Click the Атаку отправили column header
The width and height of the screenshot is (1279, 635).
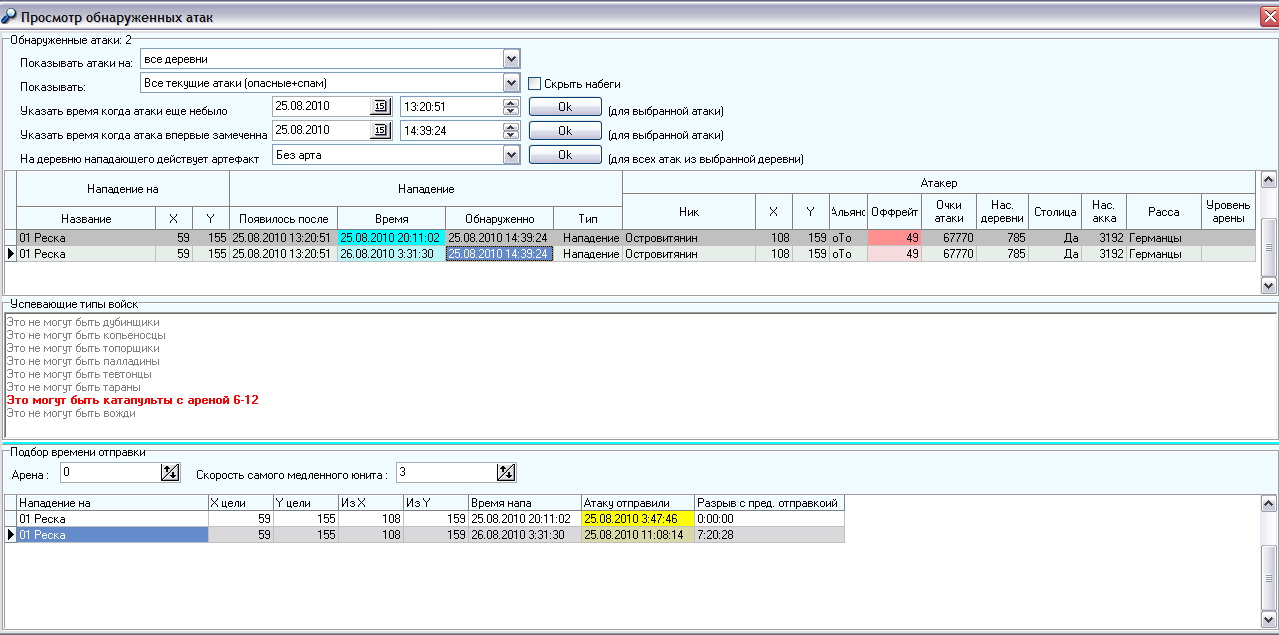638,503
